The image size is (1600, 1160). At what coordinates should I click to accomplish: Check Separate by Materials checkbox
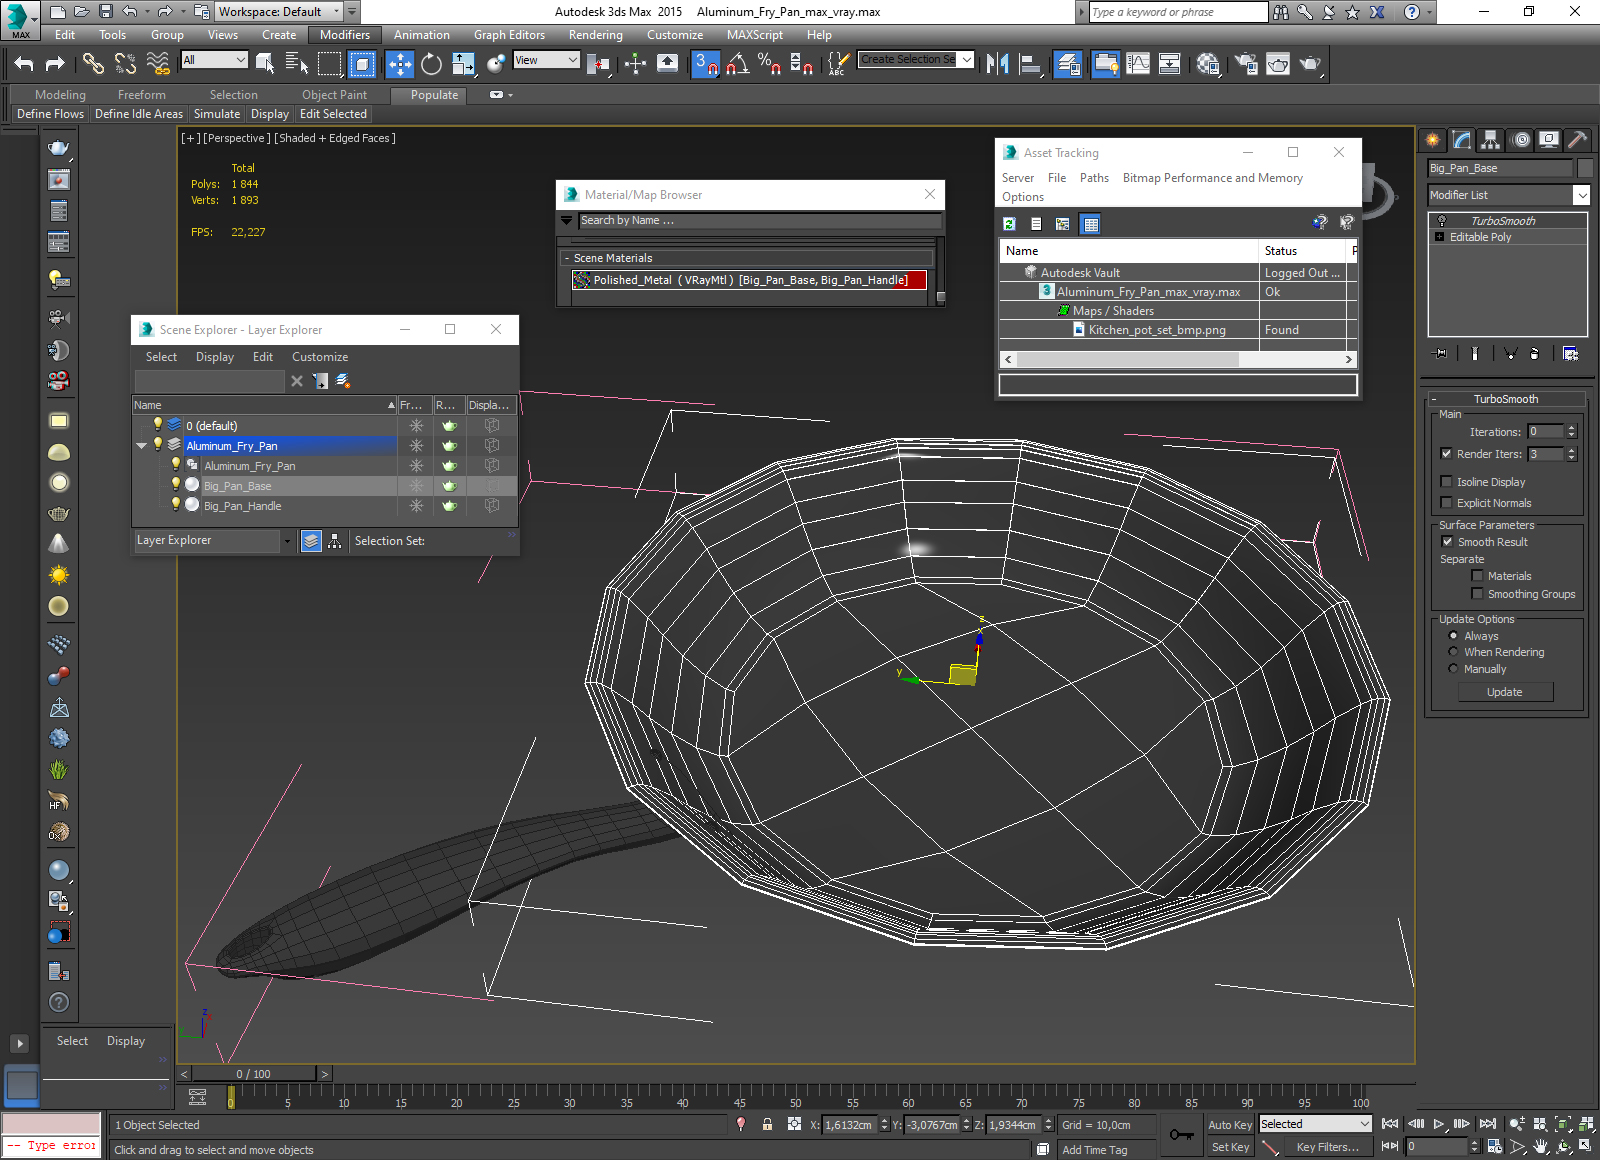(x=1477, y=575)
